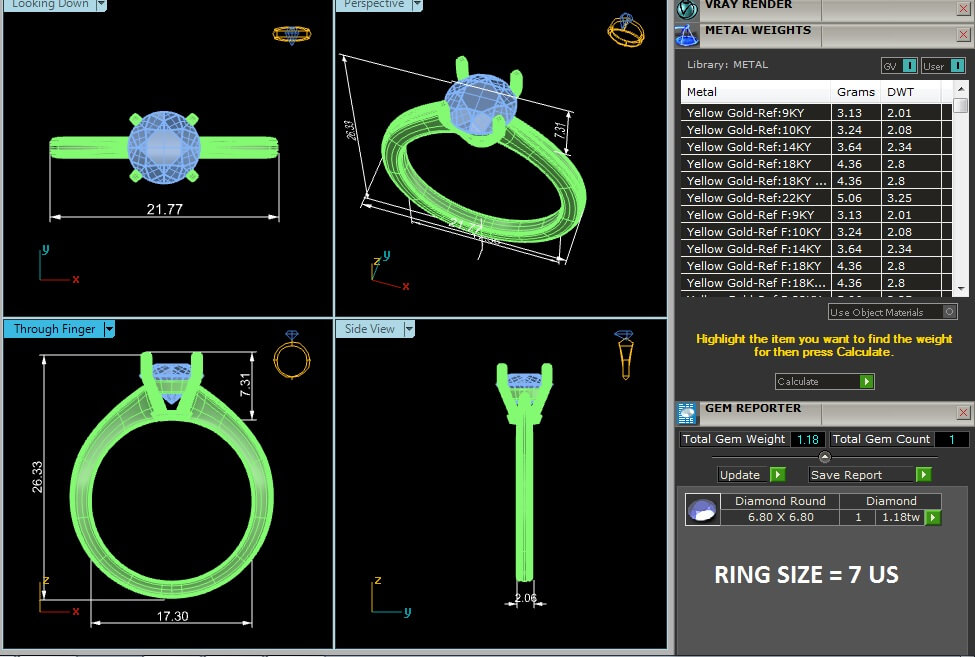Open the Through Finger viewport dropdown

pyautogui.click(x=110, y=329)
